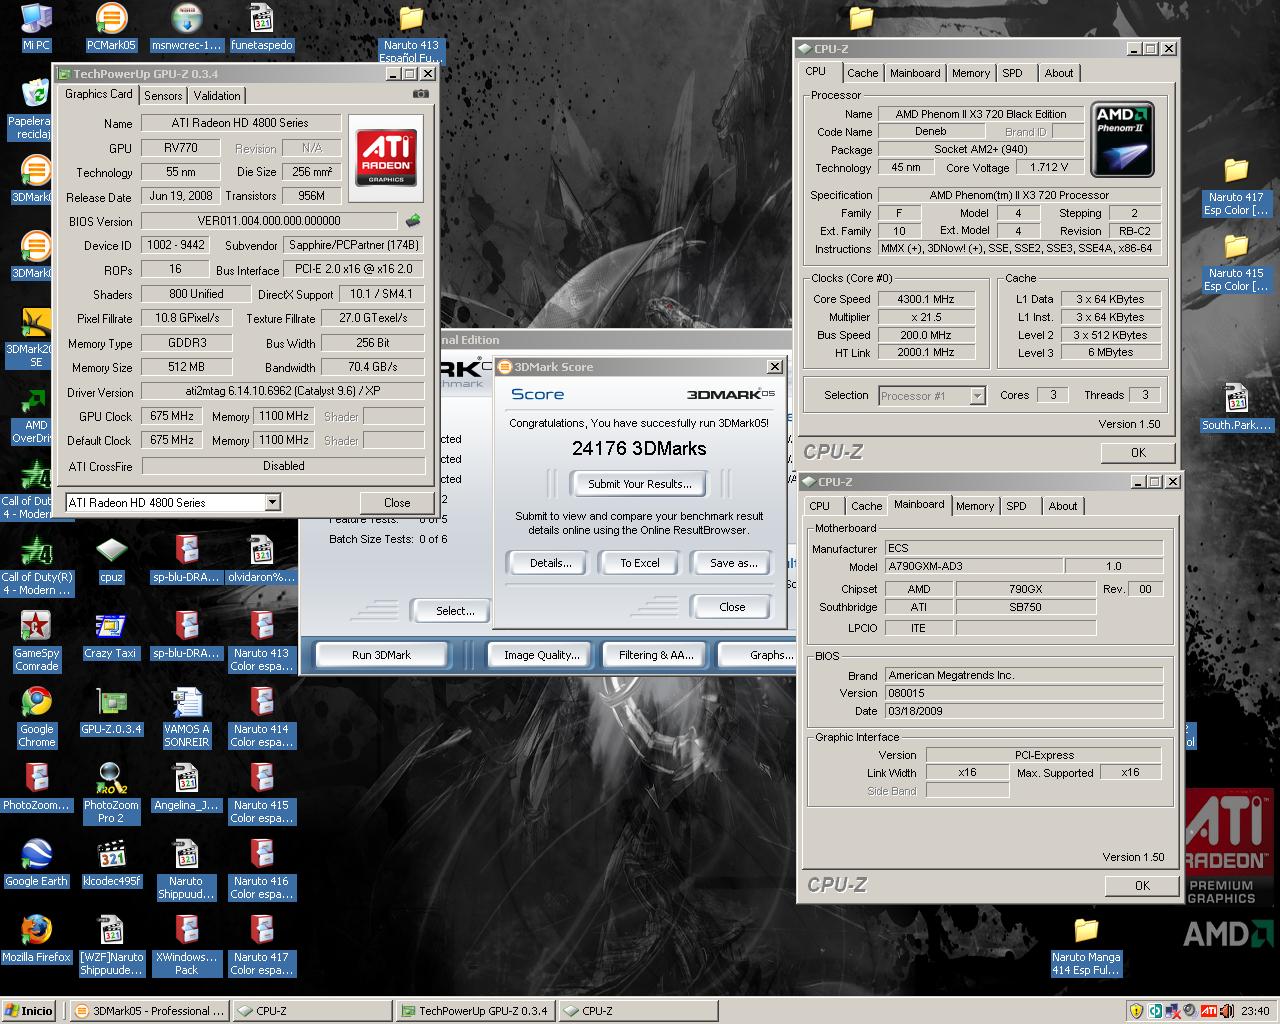1280x1024 pixels.
Task: Launch Google Earth from the desktop
Action: (36, 864)
